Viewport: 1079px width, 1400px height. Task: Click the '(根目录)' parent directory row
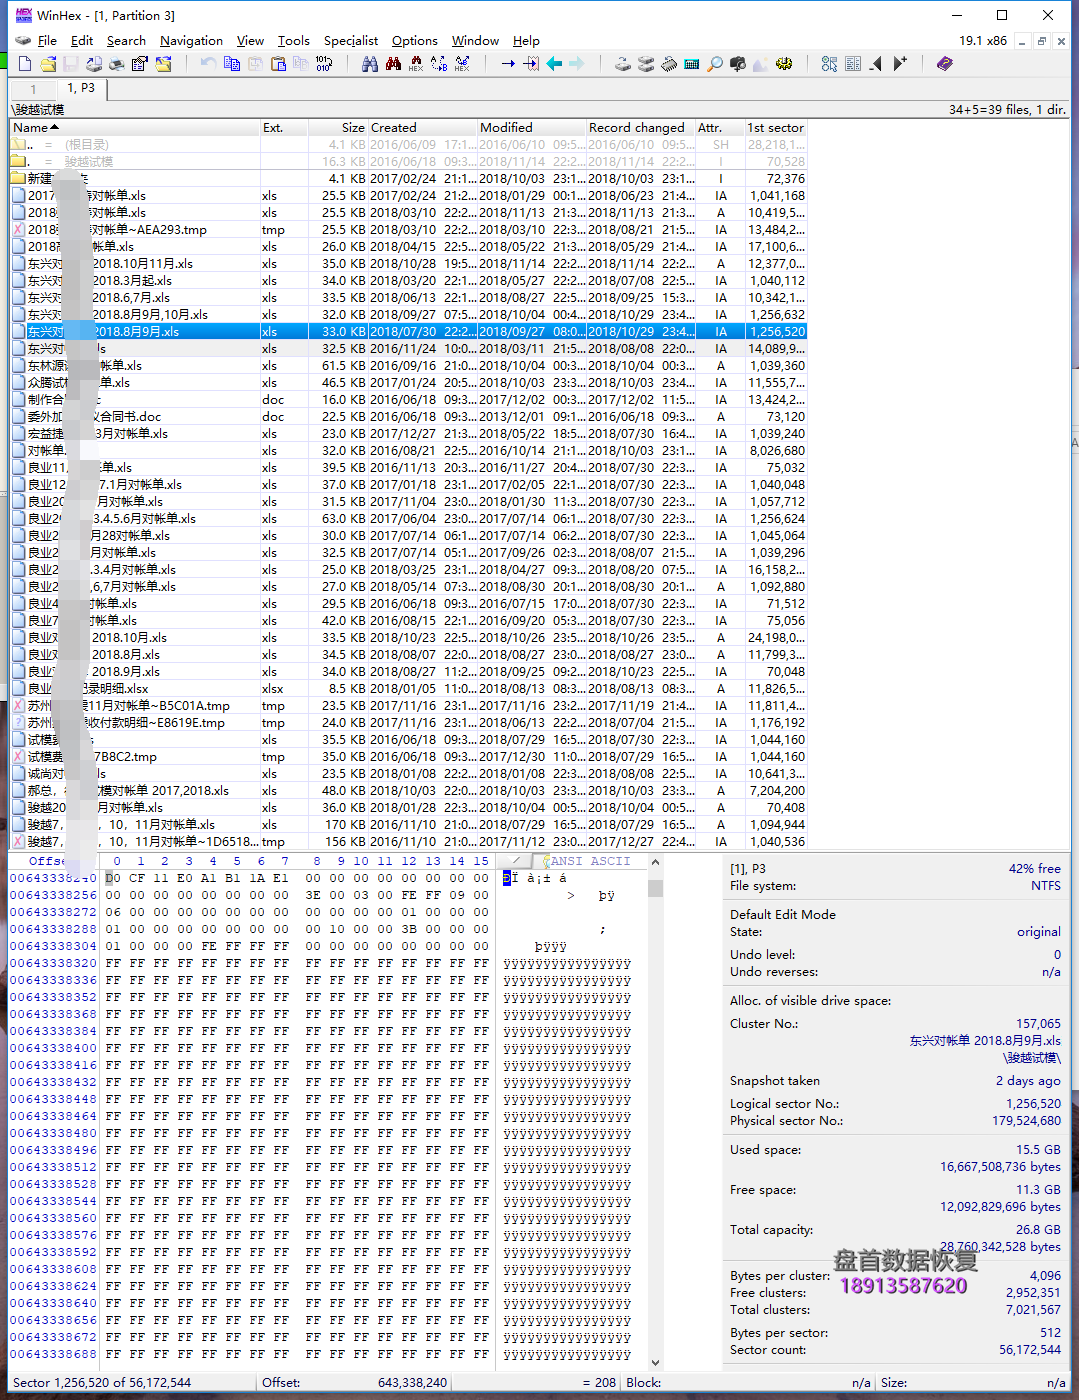tap(408, 145)
